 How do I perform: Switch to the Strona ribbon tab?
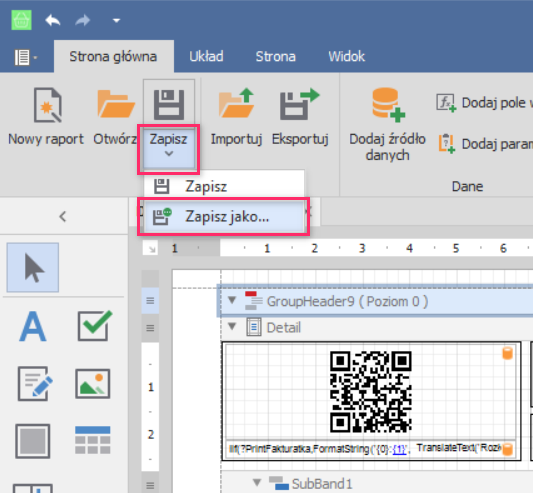[x=276, y=56]
